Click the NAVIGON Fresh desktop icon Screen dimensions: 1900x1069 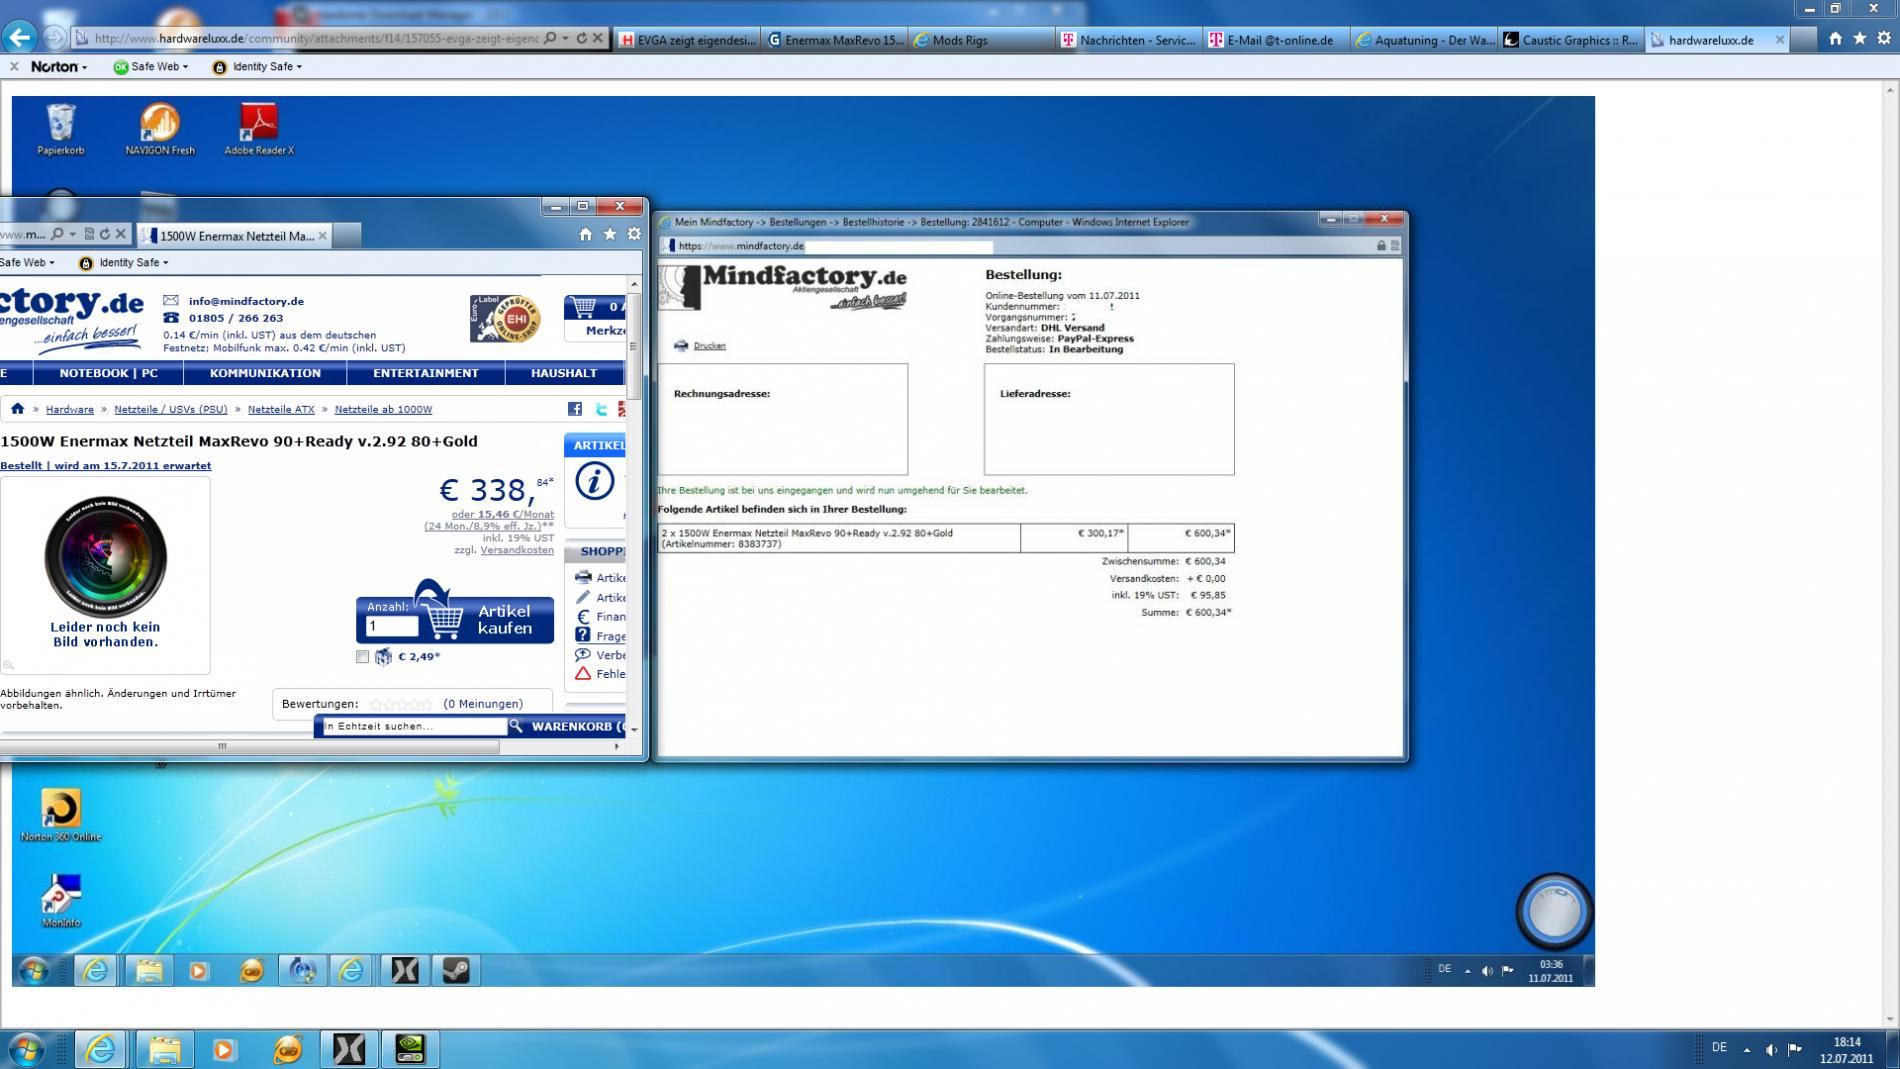(160, 130)
